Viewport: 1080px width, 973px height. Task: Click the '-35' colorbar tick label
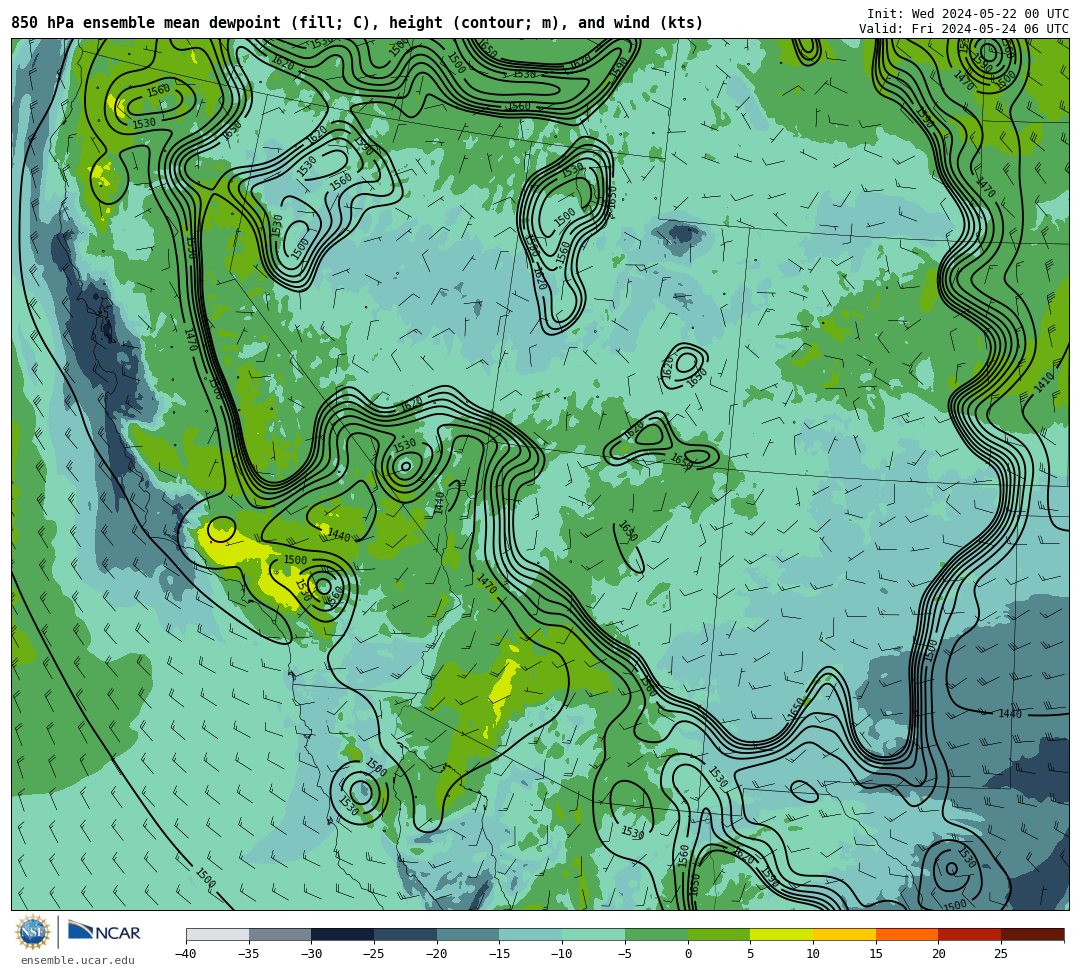tap(249, 954)
